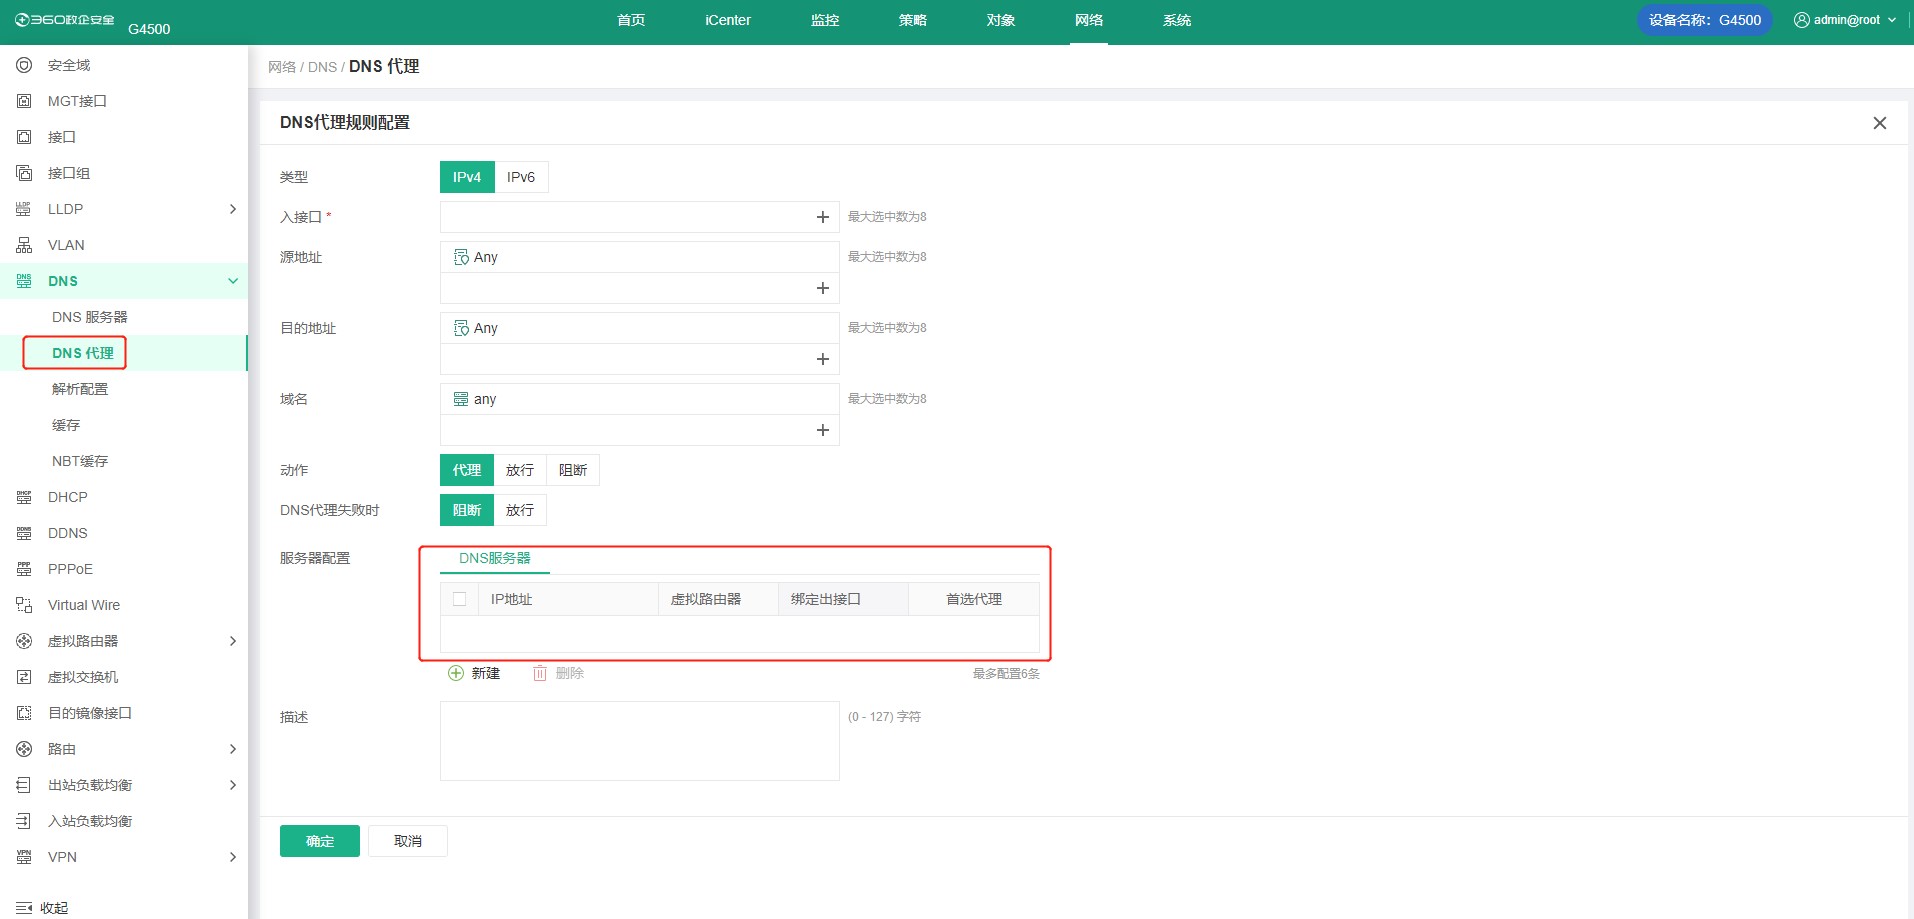Select IPv4 type
This screenshot has width=1914, height=919.
click(x=467, y=177)
